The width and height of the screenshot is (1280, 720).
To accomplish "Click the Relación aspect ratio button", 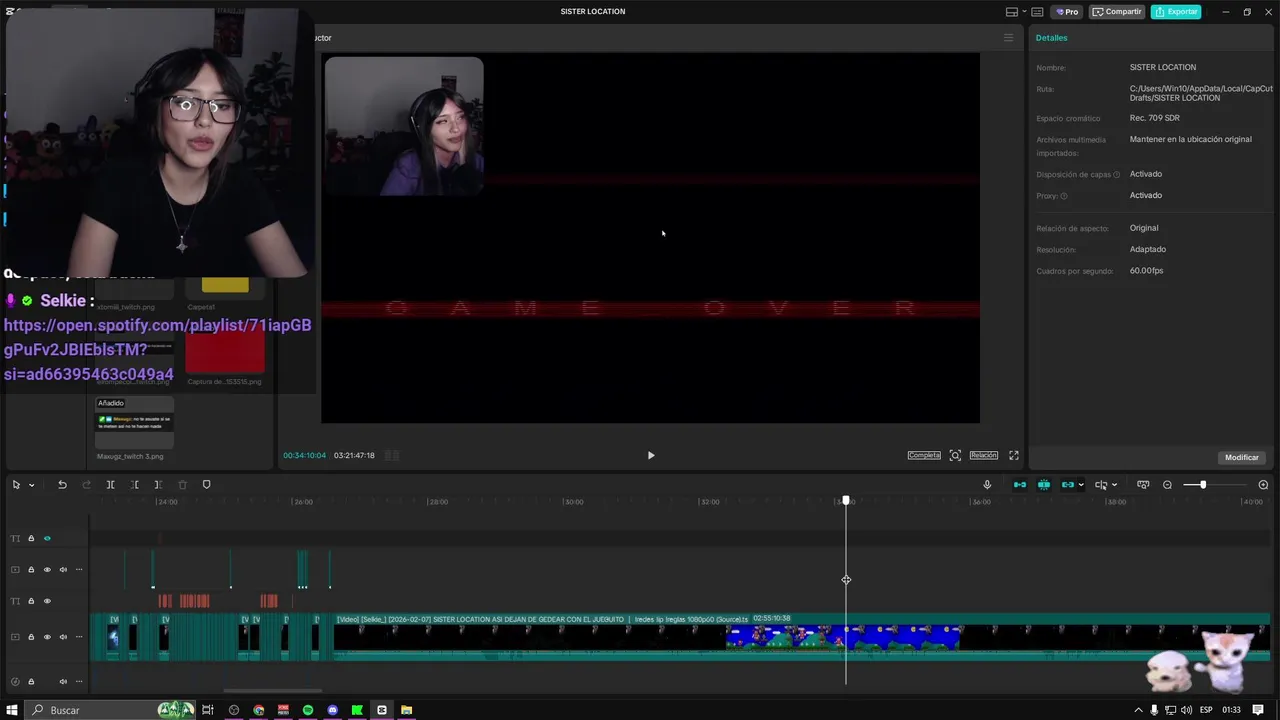I will pyautogui.click(x=984, y=455).
